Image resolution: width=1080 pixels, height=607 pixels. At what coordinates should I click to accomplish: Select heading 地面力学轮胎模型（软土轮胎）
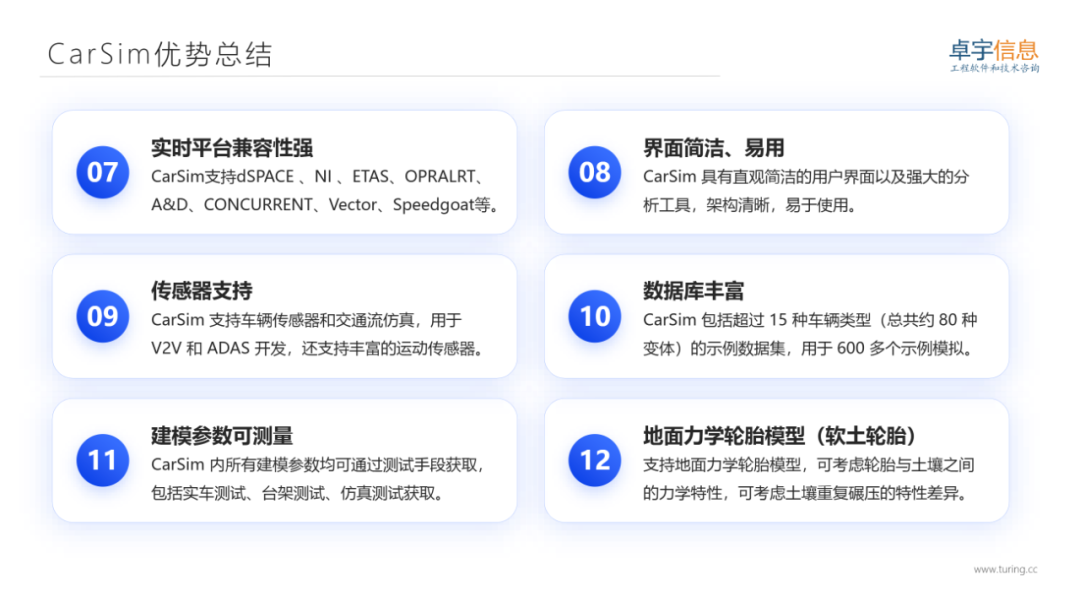[780, 435]
